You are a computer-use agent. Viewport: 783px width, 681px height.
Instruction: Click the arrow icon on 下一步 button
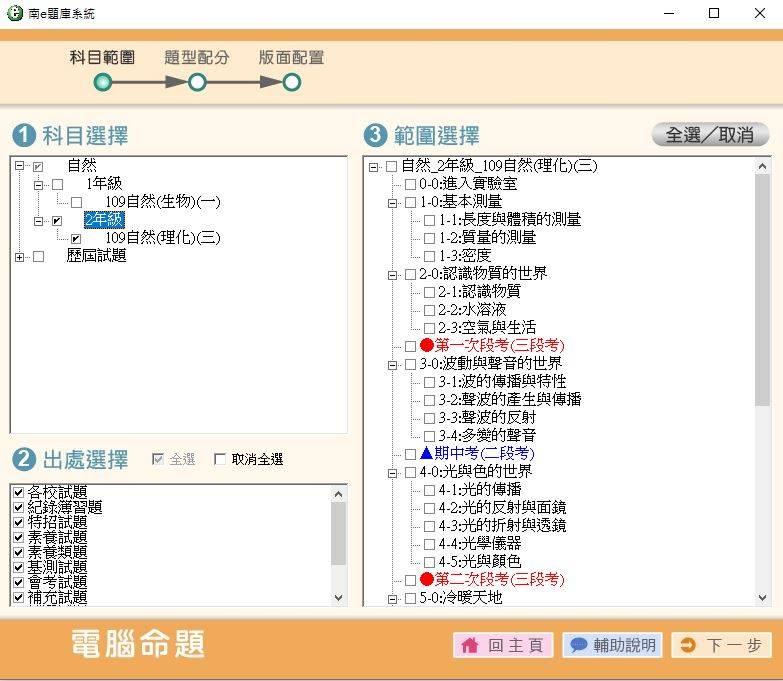[688, 645]
